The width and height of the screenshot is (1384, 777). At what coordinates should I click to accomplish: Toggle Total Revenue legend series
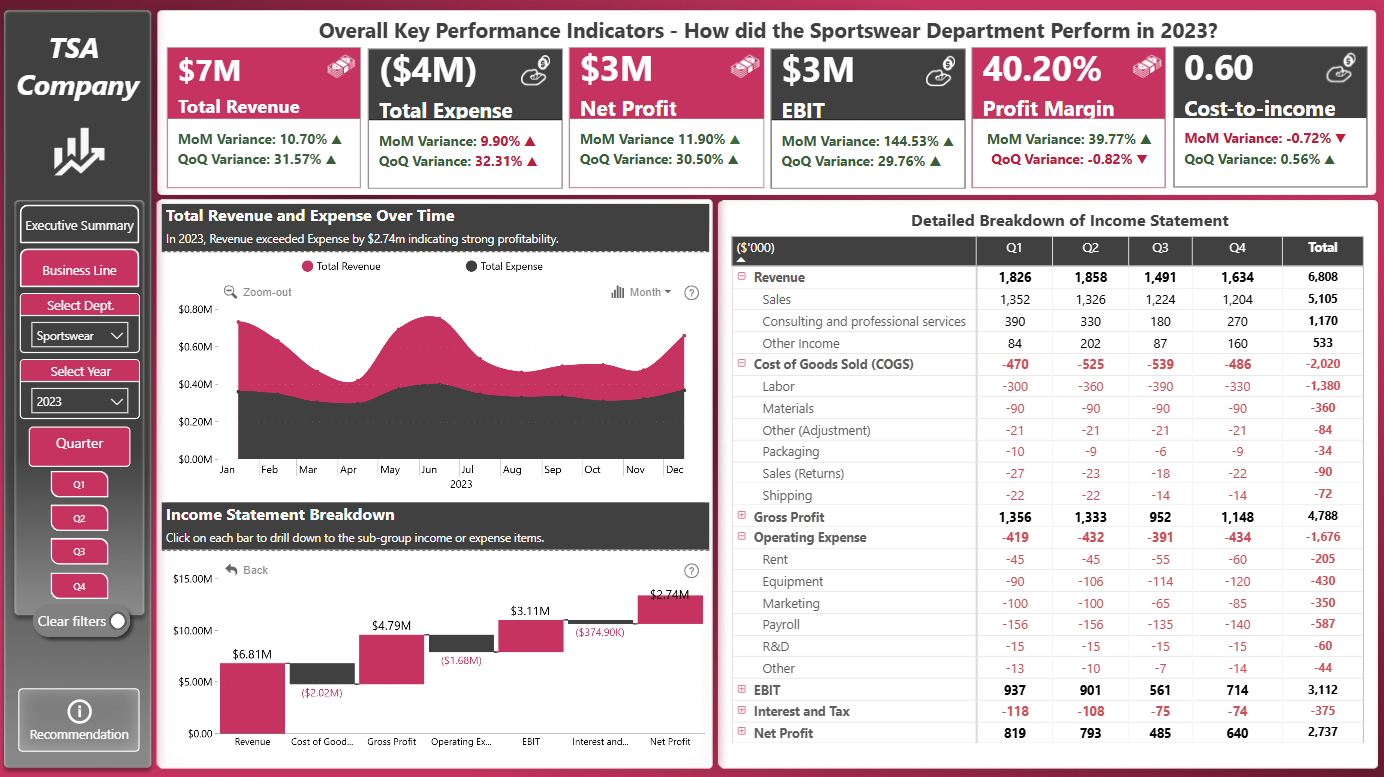tap(341, 267)
